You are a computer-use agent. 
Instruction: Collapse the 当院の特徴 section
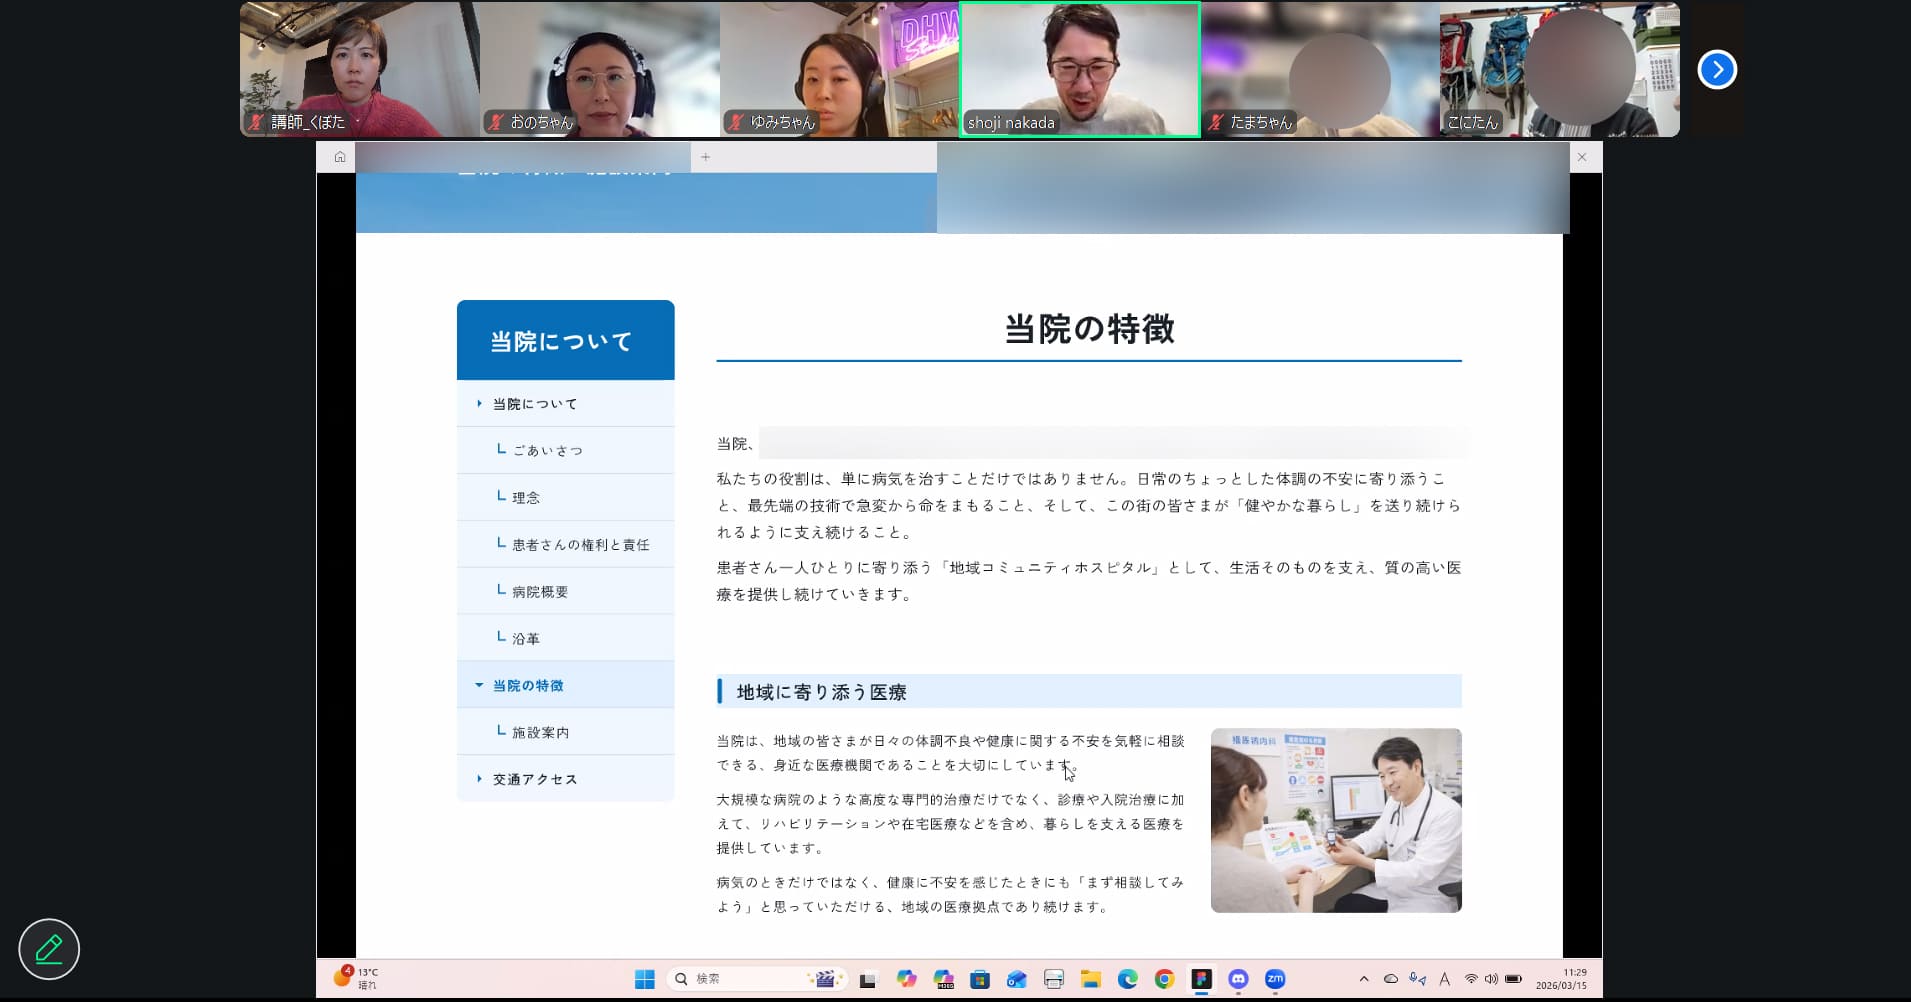tap(478, 685)
